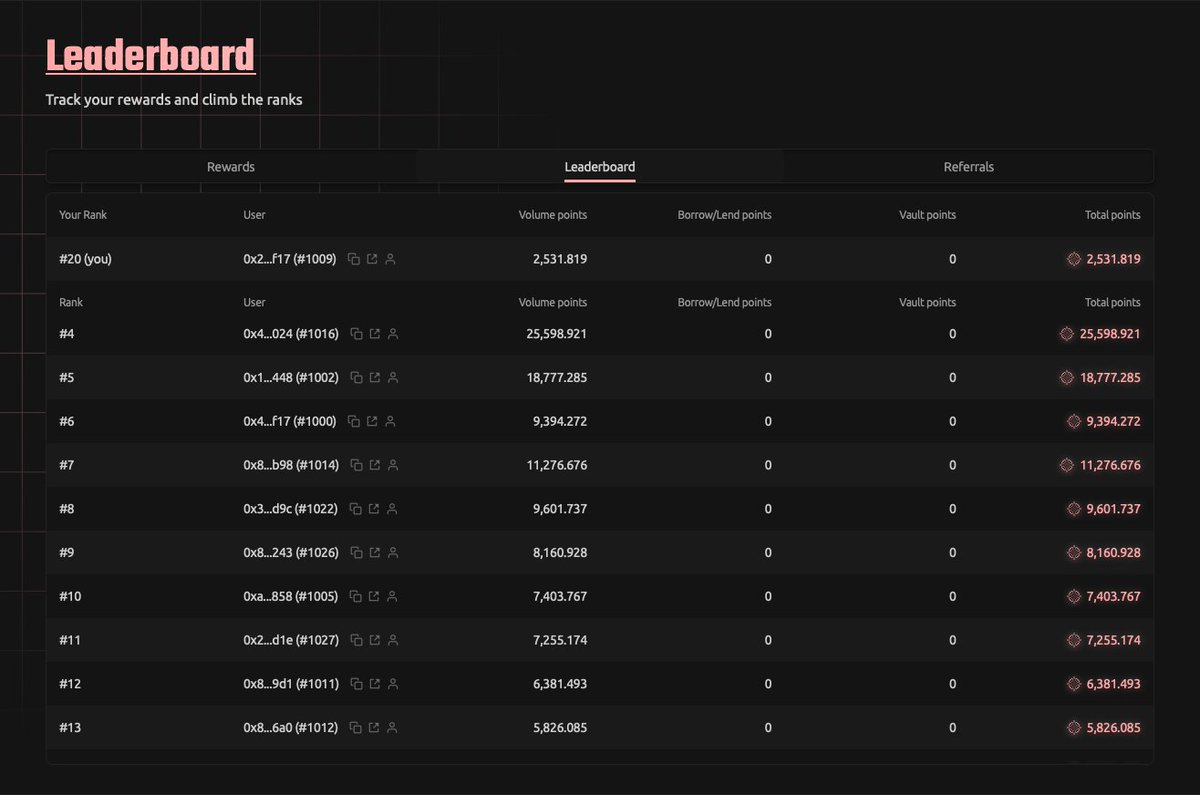Copy address of user 0x4...024 (#1016)
This screenshot has height=795, width=1200.
[x=356, y=334]
